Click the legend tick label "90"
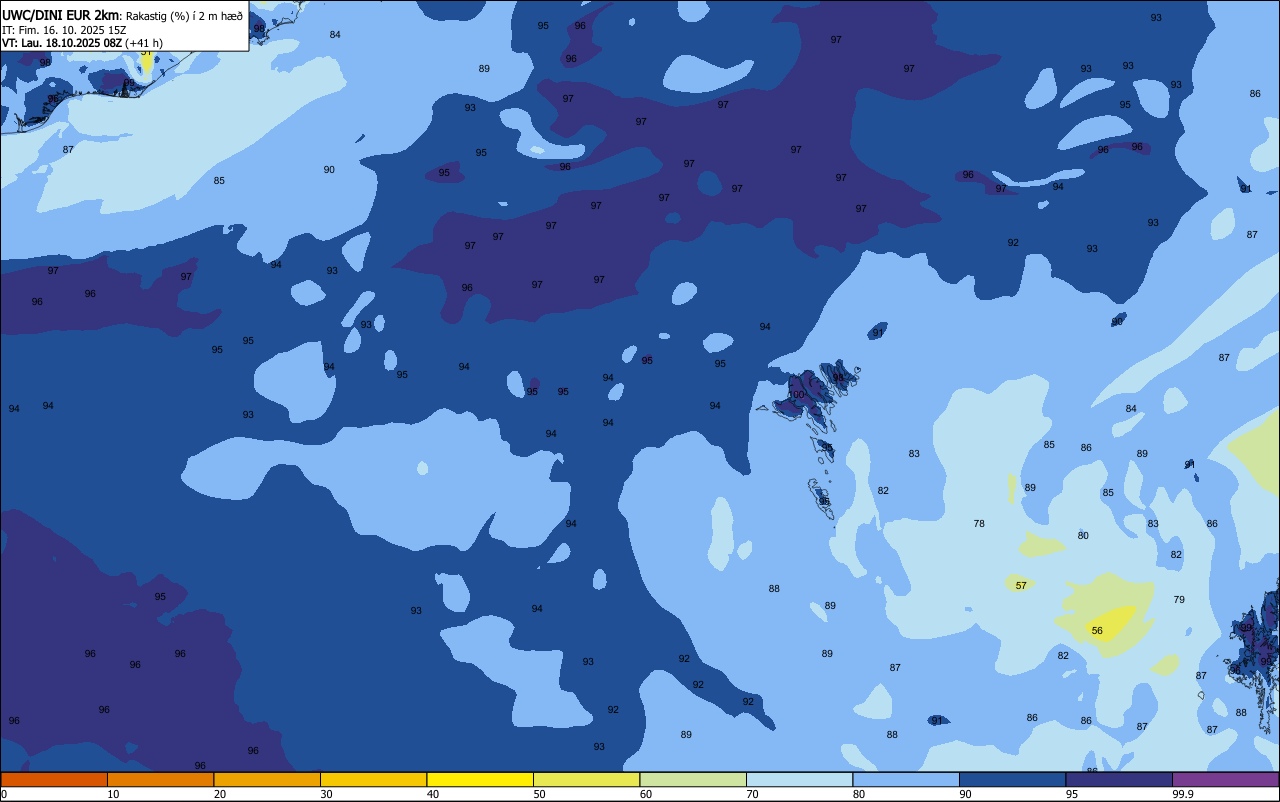Viewport: 1280px width, 802px height. click(966, 794)
